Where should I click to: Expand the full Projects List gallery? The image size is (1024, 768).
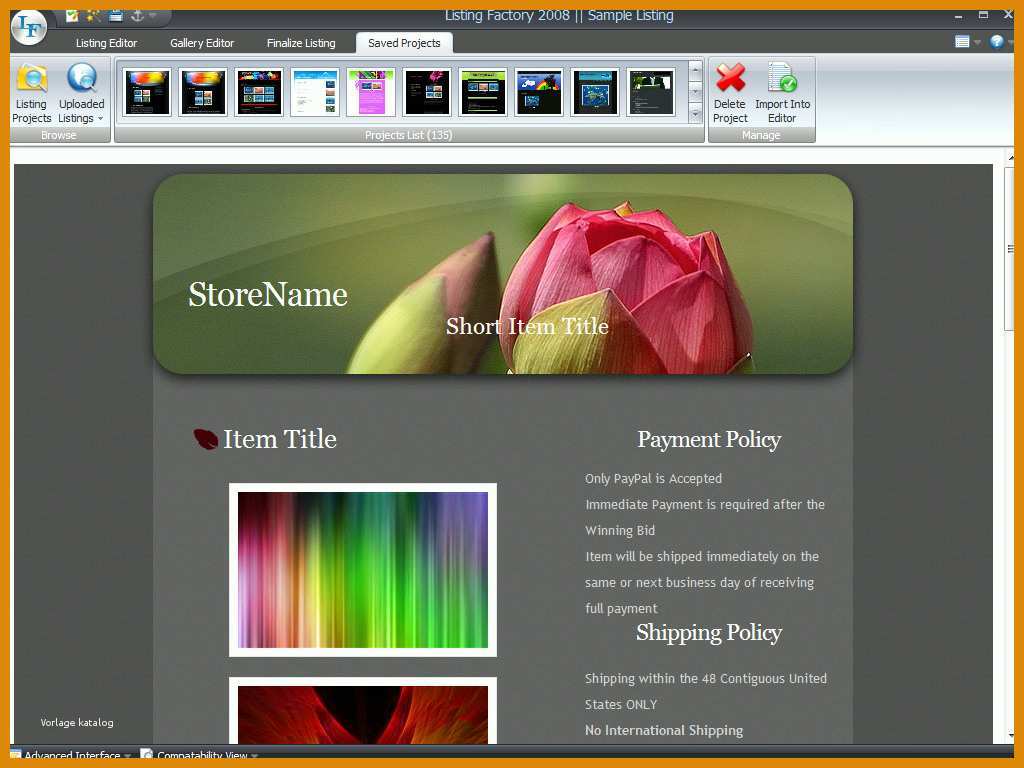pyautogui.click(x=696, y=114)
